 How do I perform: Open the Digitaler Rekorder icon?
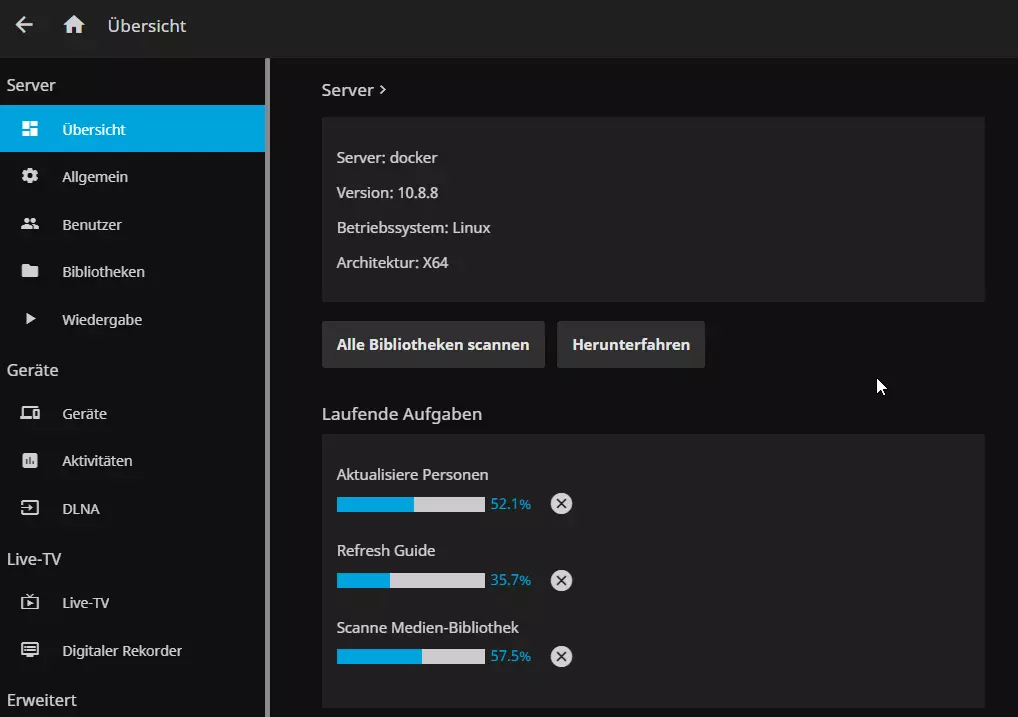coord(28,650)
